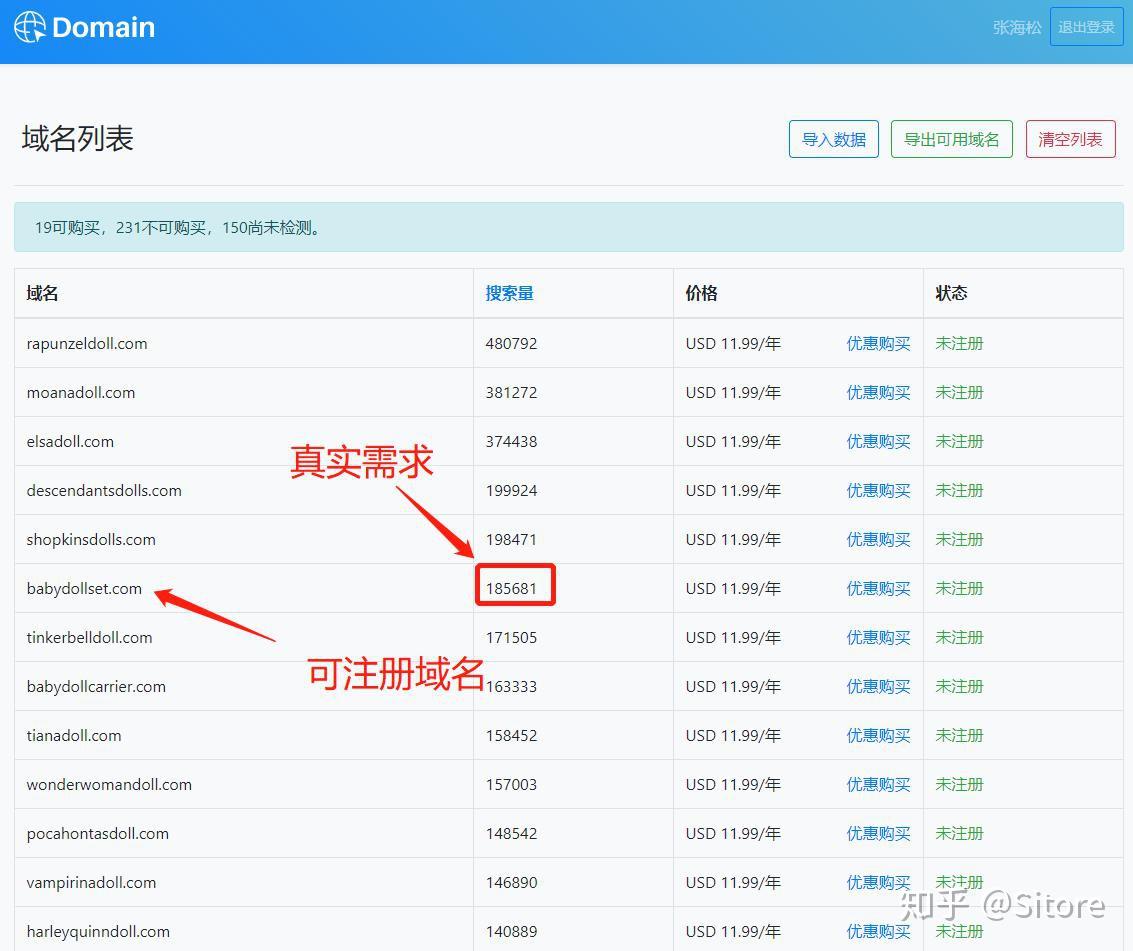The height and width of the screenshot is (951, 1133).
Task: Open the Domain brand title link
Action: point(103,27)
